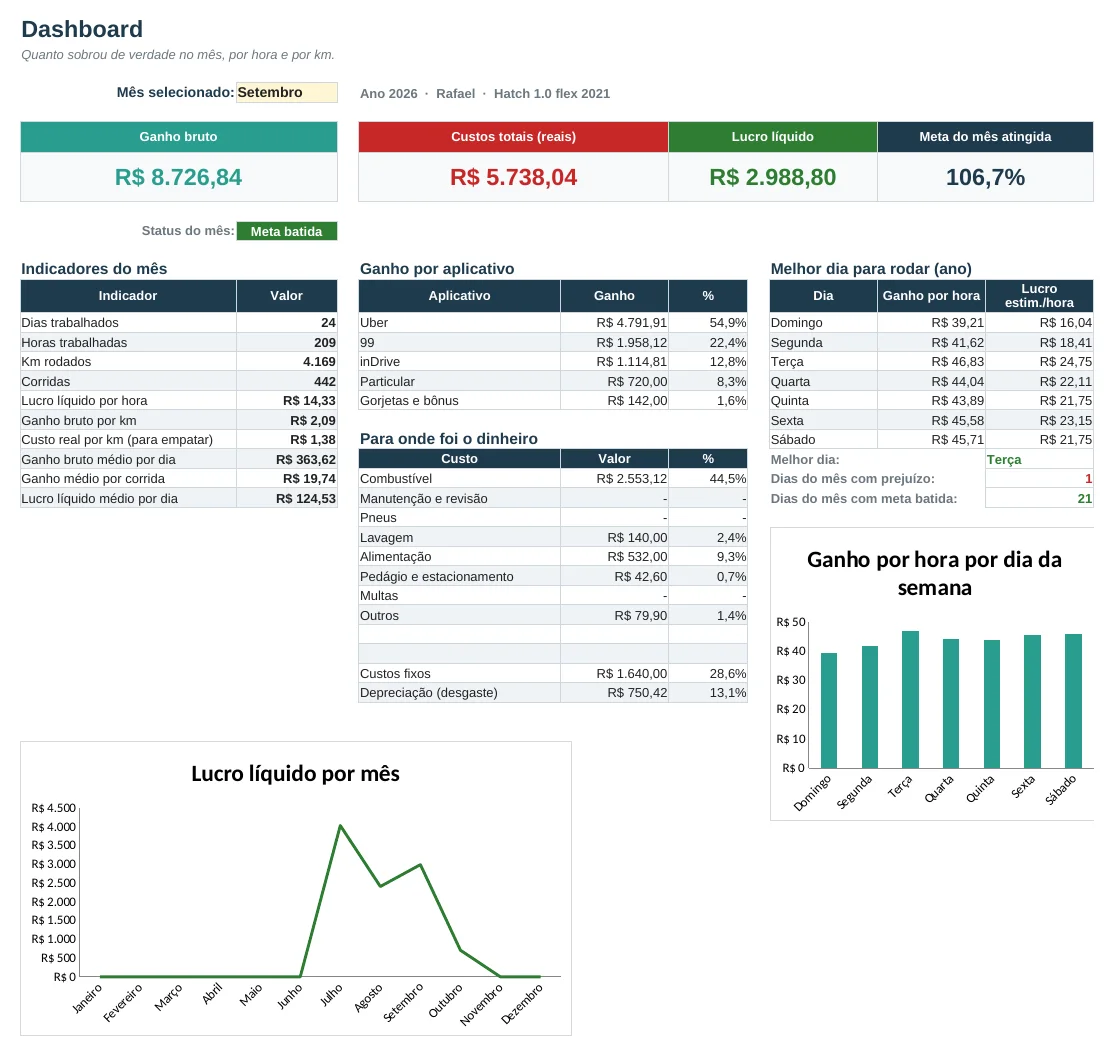Select the Custos fixos value R$ 1.640,00
Image resolution: width=1114 pixels, height=1056 pixels.
pos(615,674)
